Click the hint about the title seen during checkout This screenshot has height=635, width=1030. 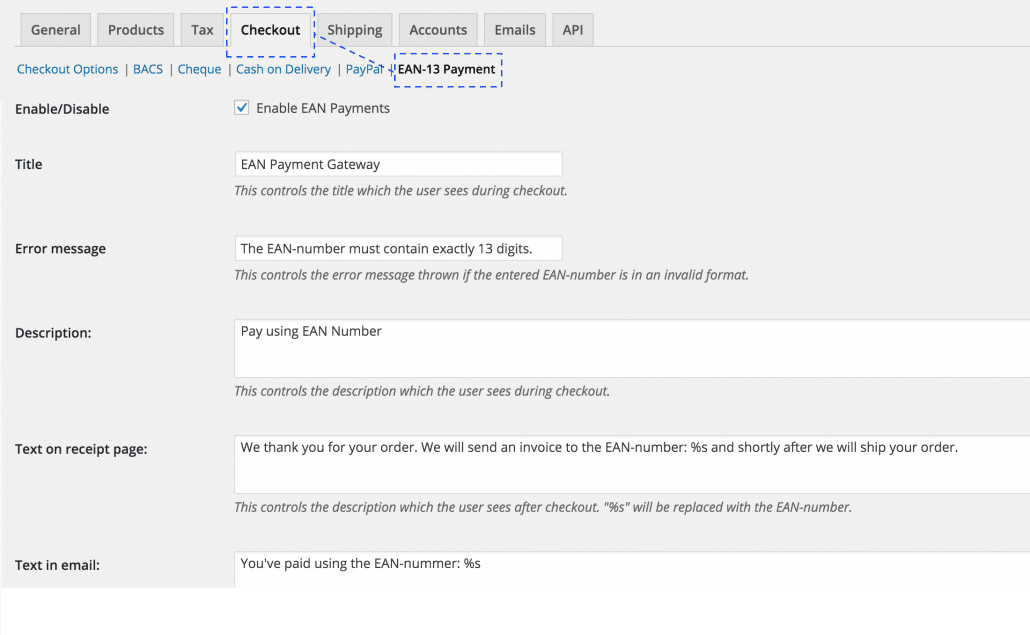(401, 191)
